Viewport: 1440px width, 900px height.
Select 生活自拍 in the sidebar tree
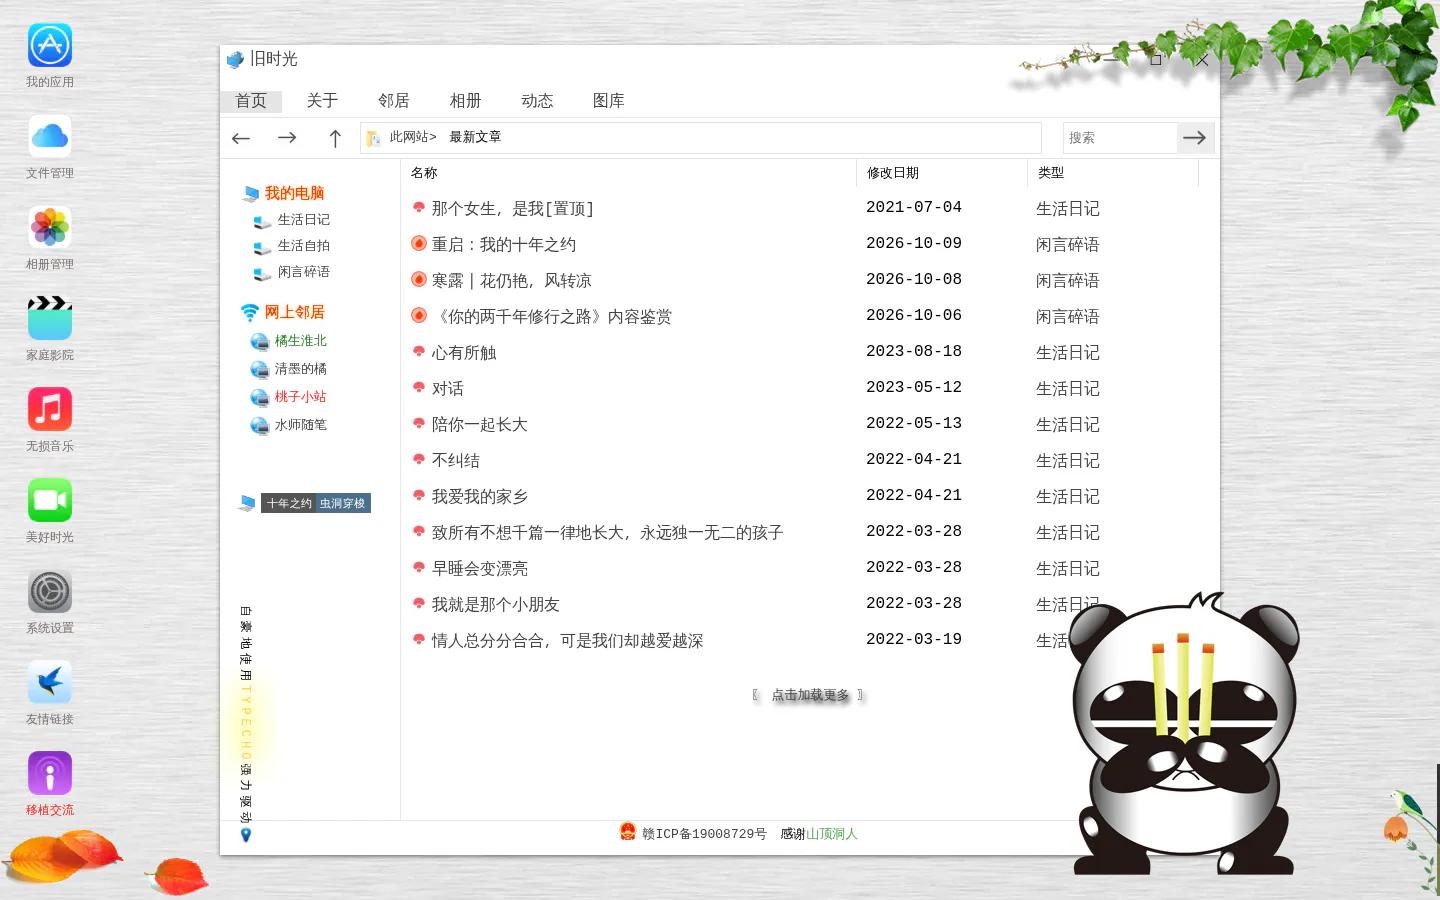tap(303, 246)
